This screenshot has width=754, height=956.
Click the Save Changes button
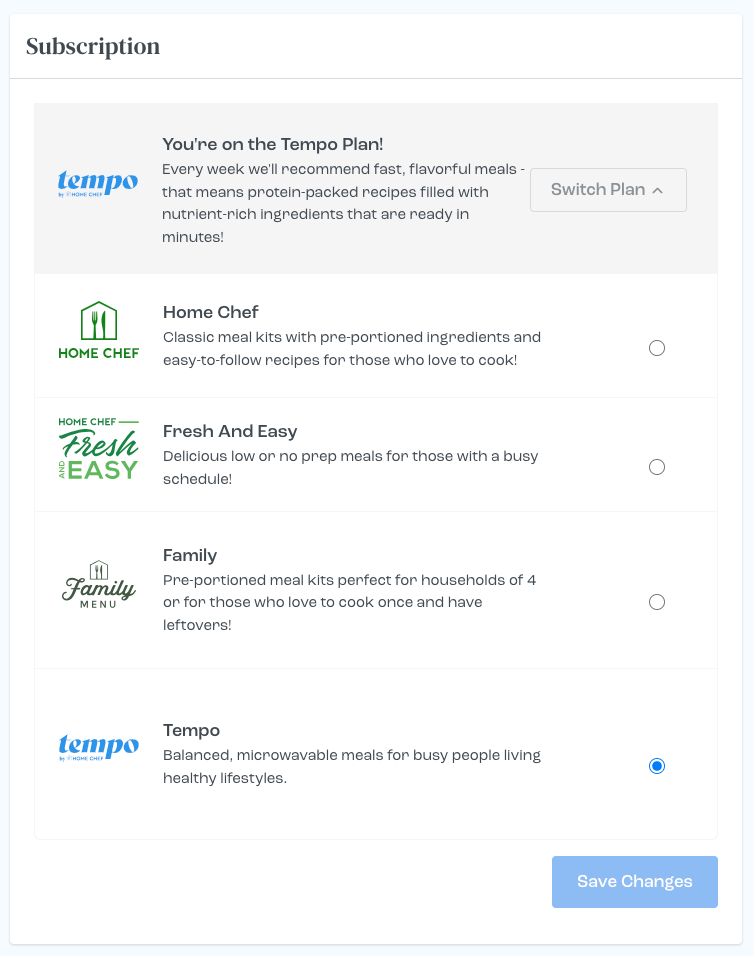coord(634,881)
